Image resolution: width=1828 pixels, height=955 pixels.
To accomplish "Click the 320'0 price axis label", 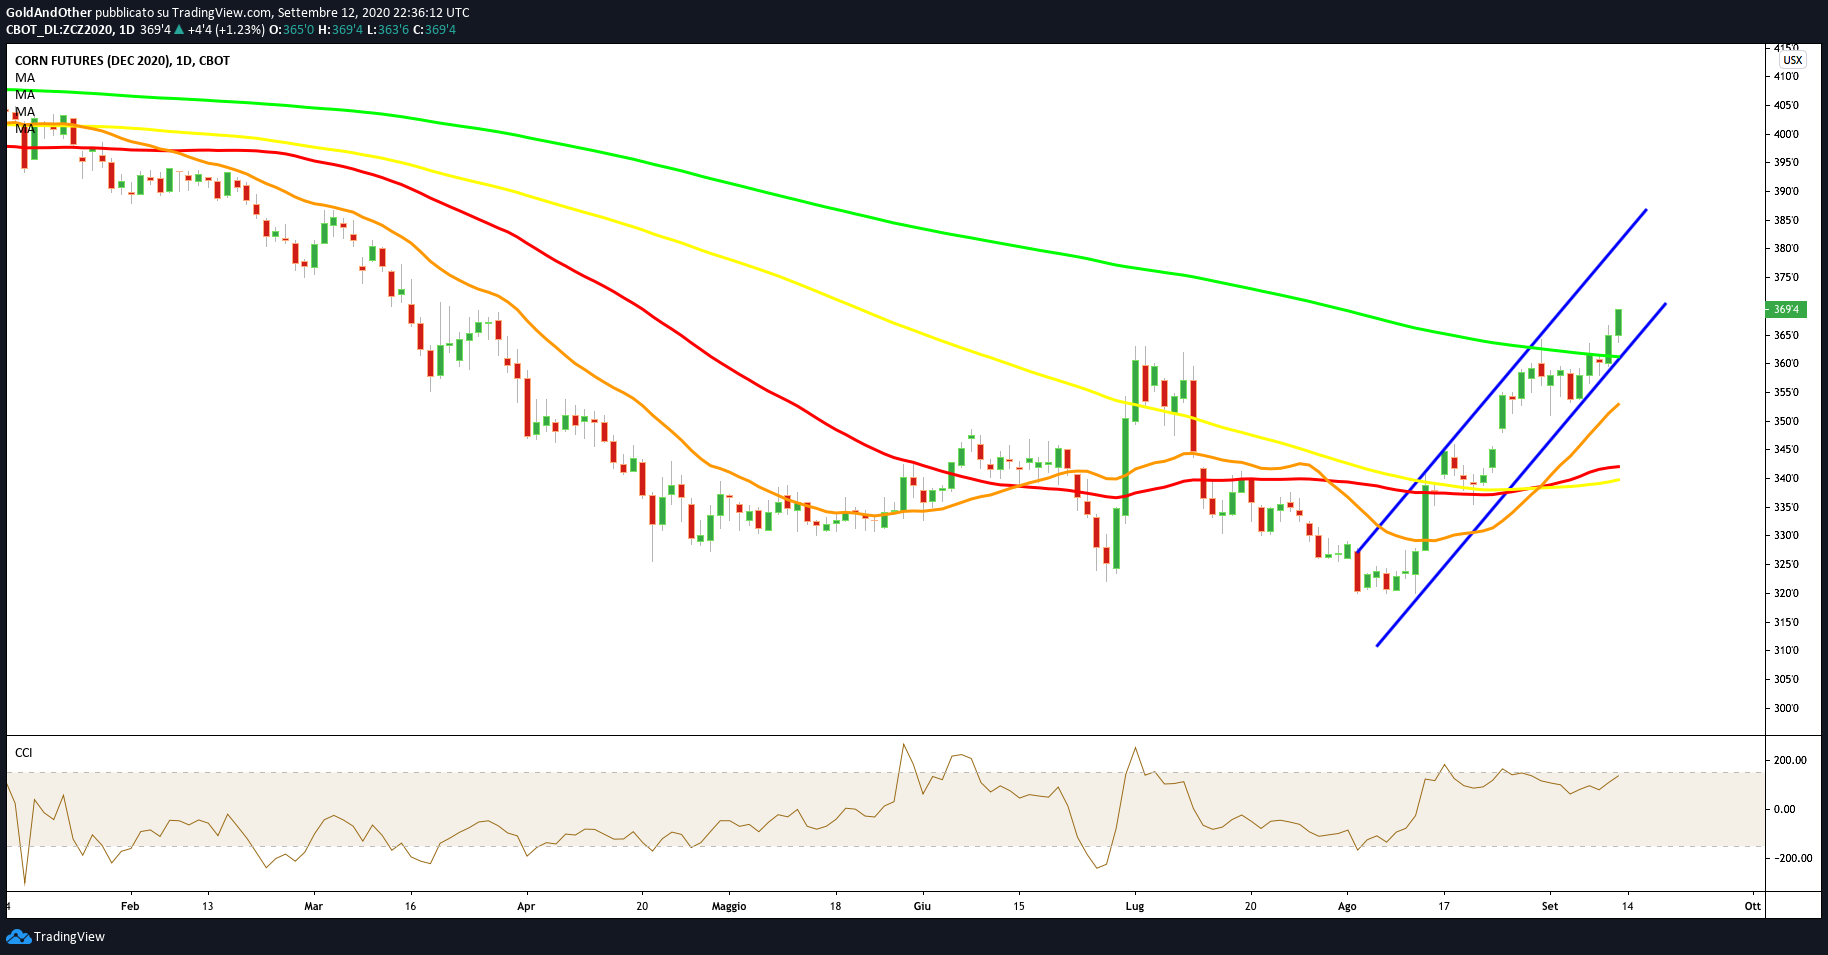I will click(x=1786, y=593).
